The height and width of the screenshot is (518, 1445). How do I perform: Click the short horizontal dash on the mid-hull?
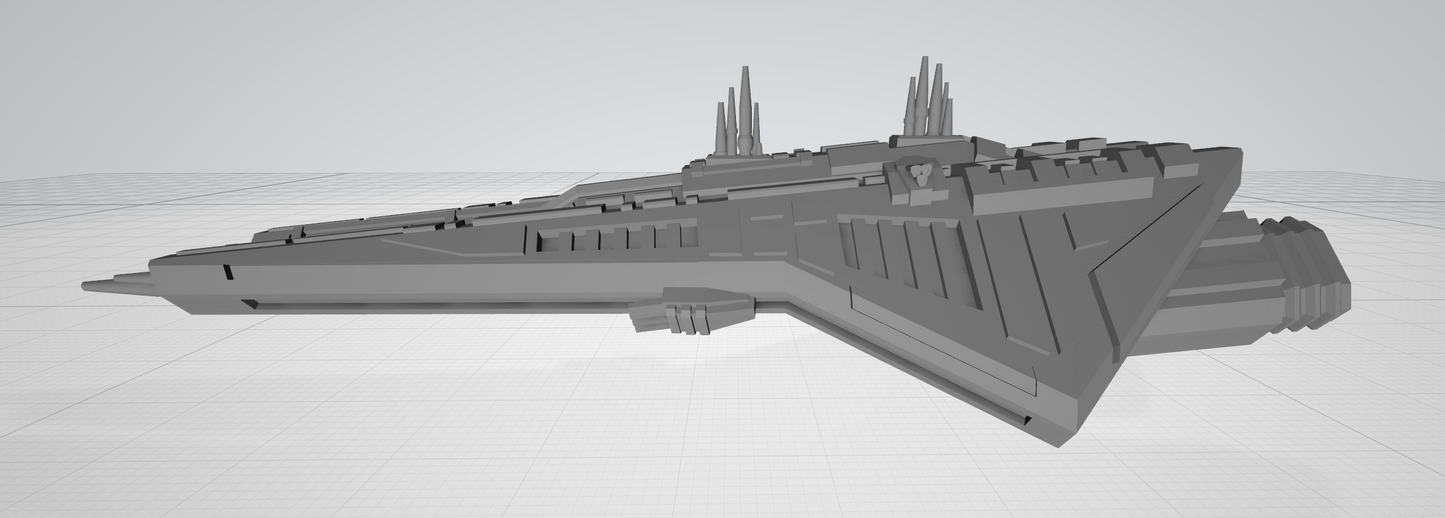(x=768, y=216)
